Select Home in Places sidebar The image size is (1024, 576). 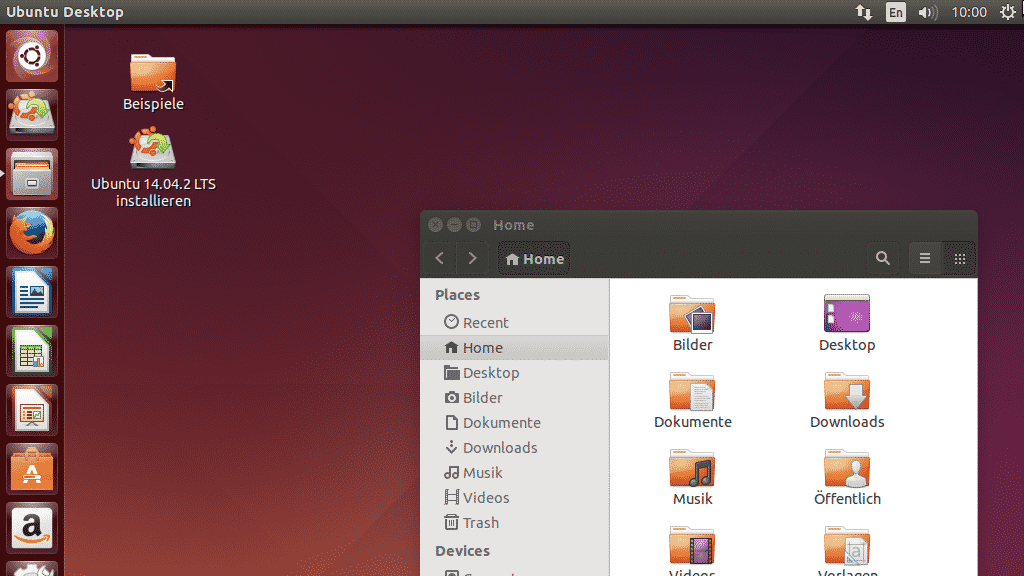515,347
